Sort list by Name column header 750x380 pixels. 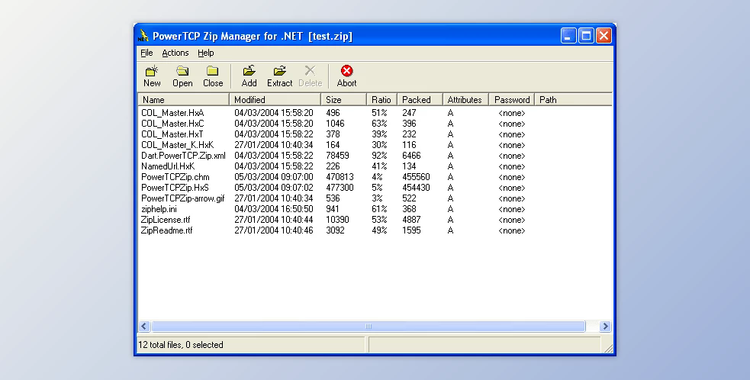pyautogui.click(x=184, y=100)
